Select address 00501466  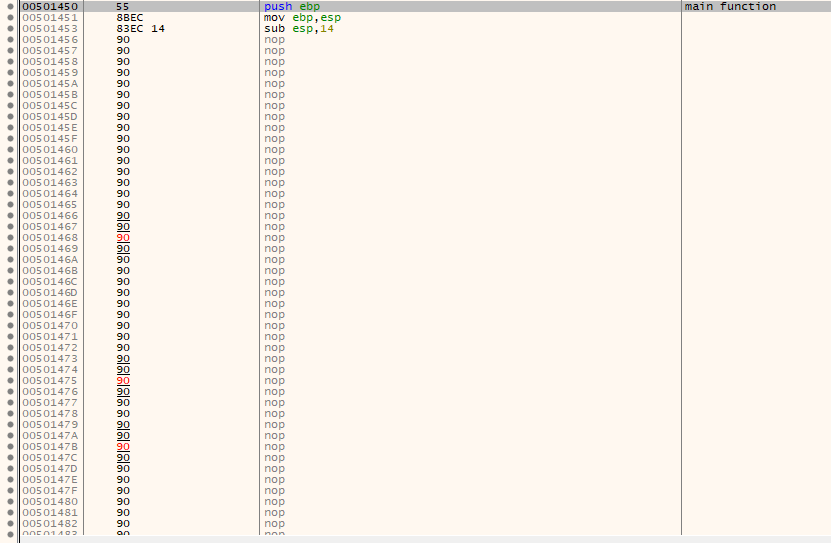pyautogui.click(x=50, y=216)
